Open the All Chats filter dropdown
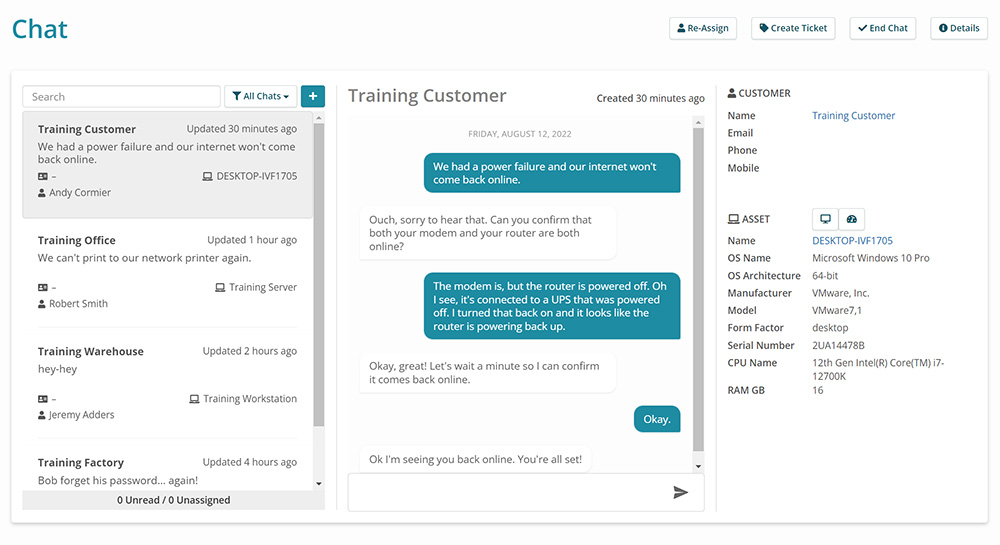1000x545 pixels. pyautogui.click(x=260, y=96)
